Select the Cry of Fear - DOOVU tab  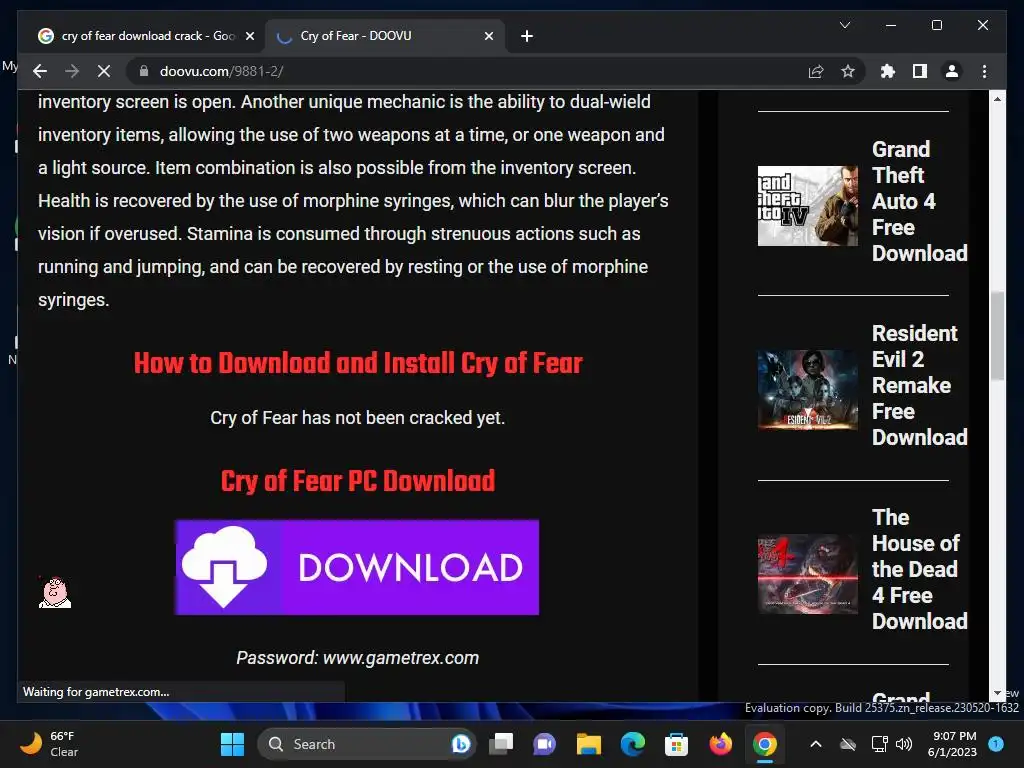click(384, 36)
